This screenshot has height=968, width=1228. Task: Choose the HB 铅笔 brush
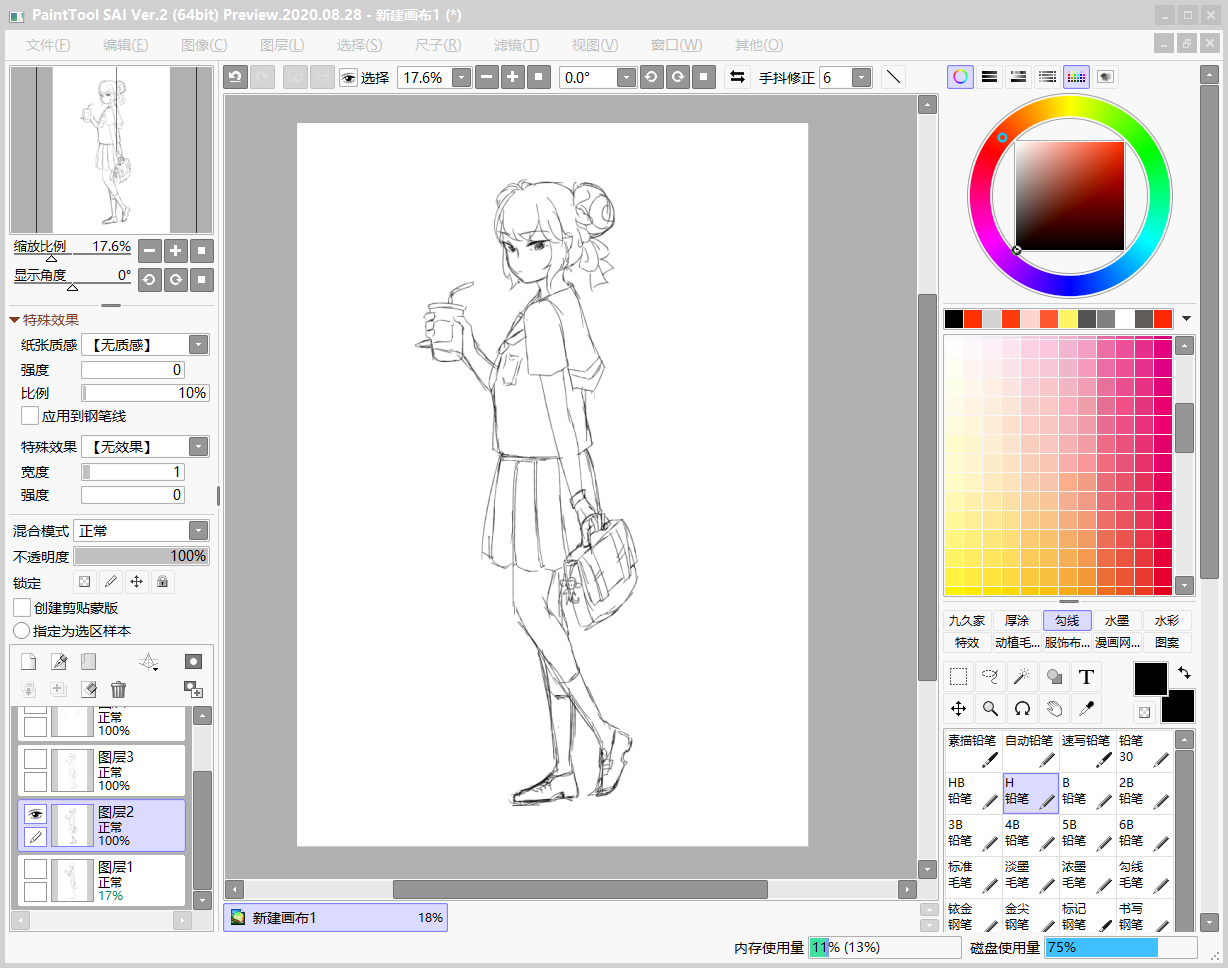(x=973, y=792)
